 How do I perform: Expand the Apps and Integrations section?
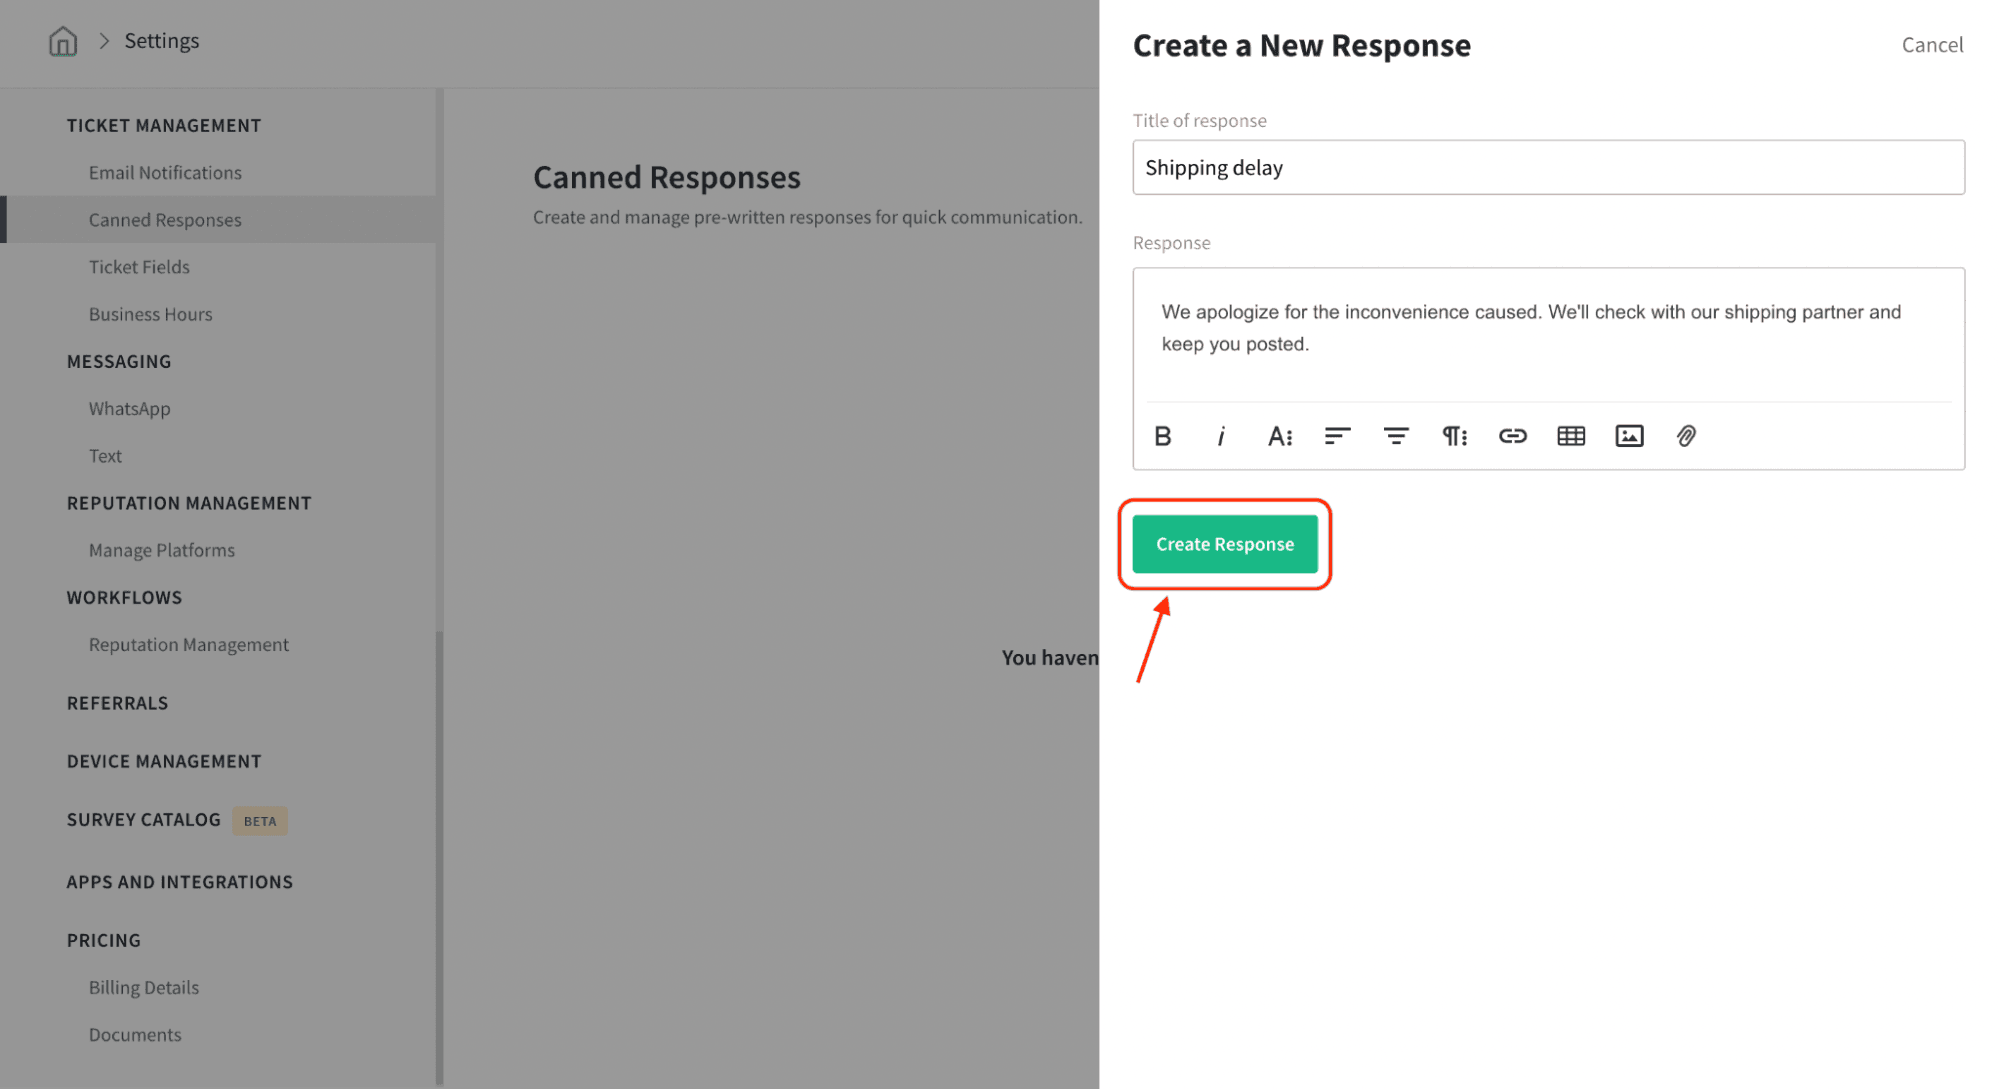click(180, 882)
